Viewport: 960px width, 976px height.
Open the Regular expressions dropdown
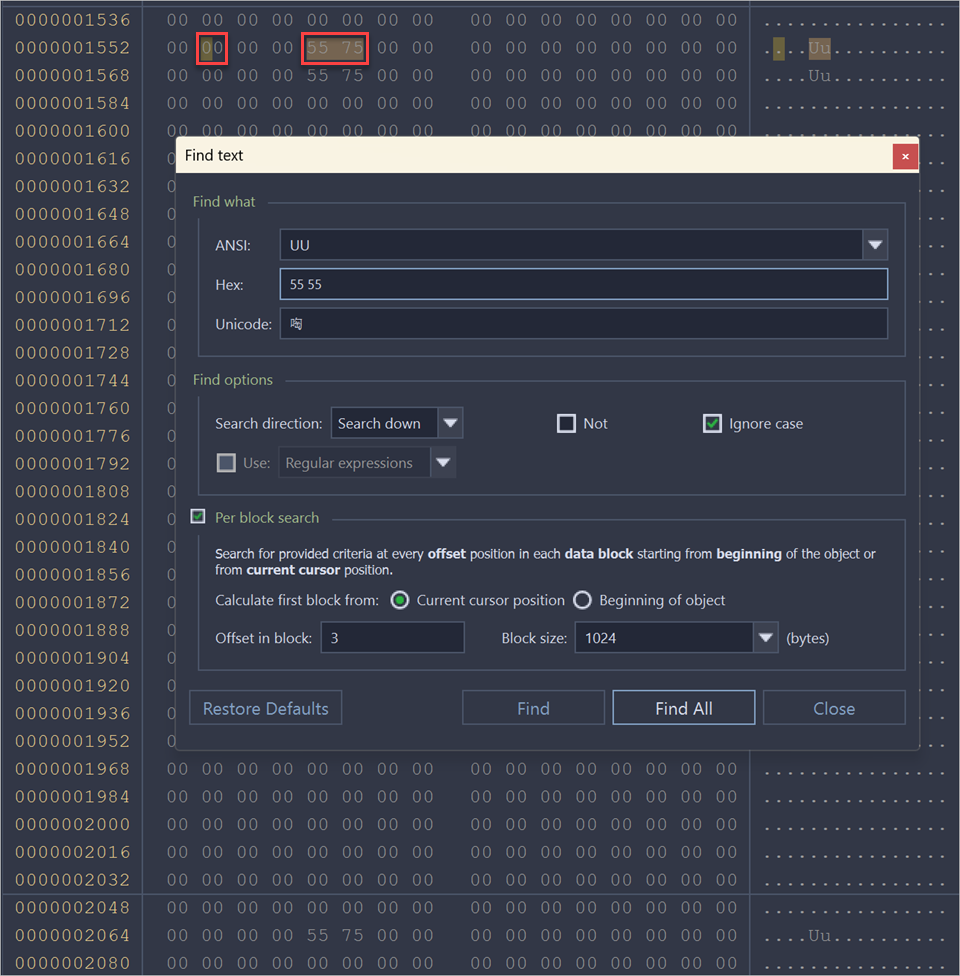point(442,463)
